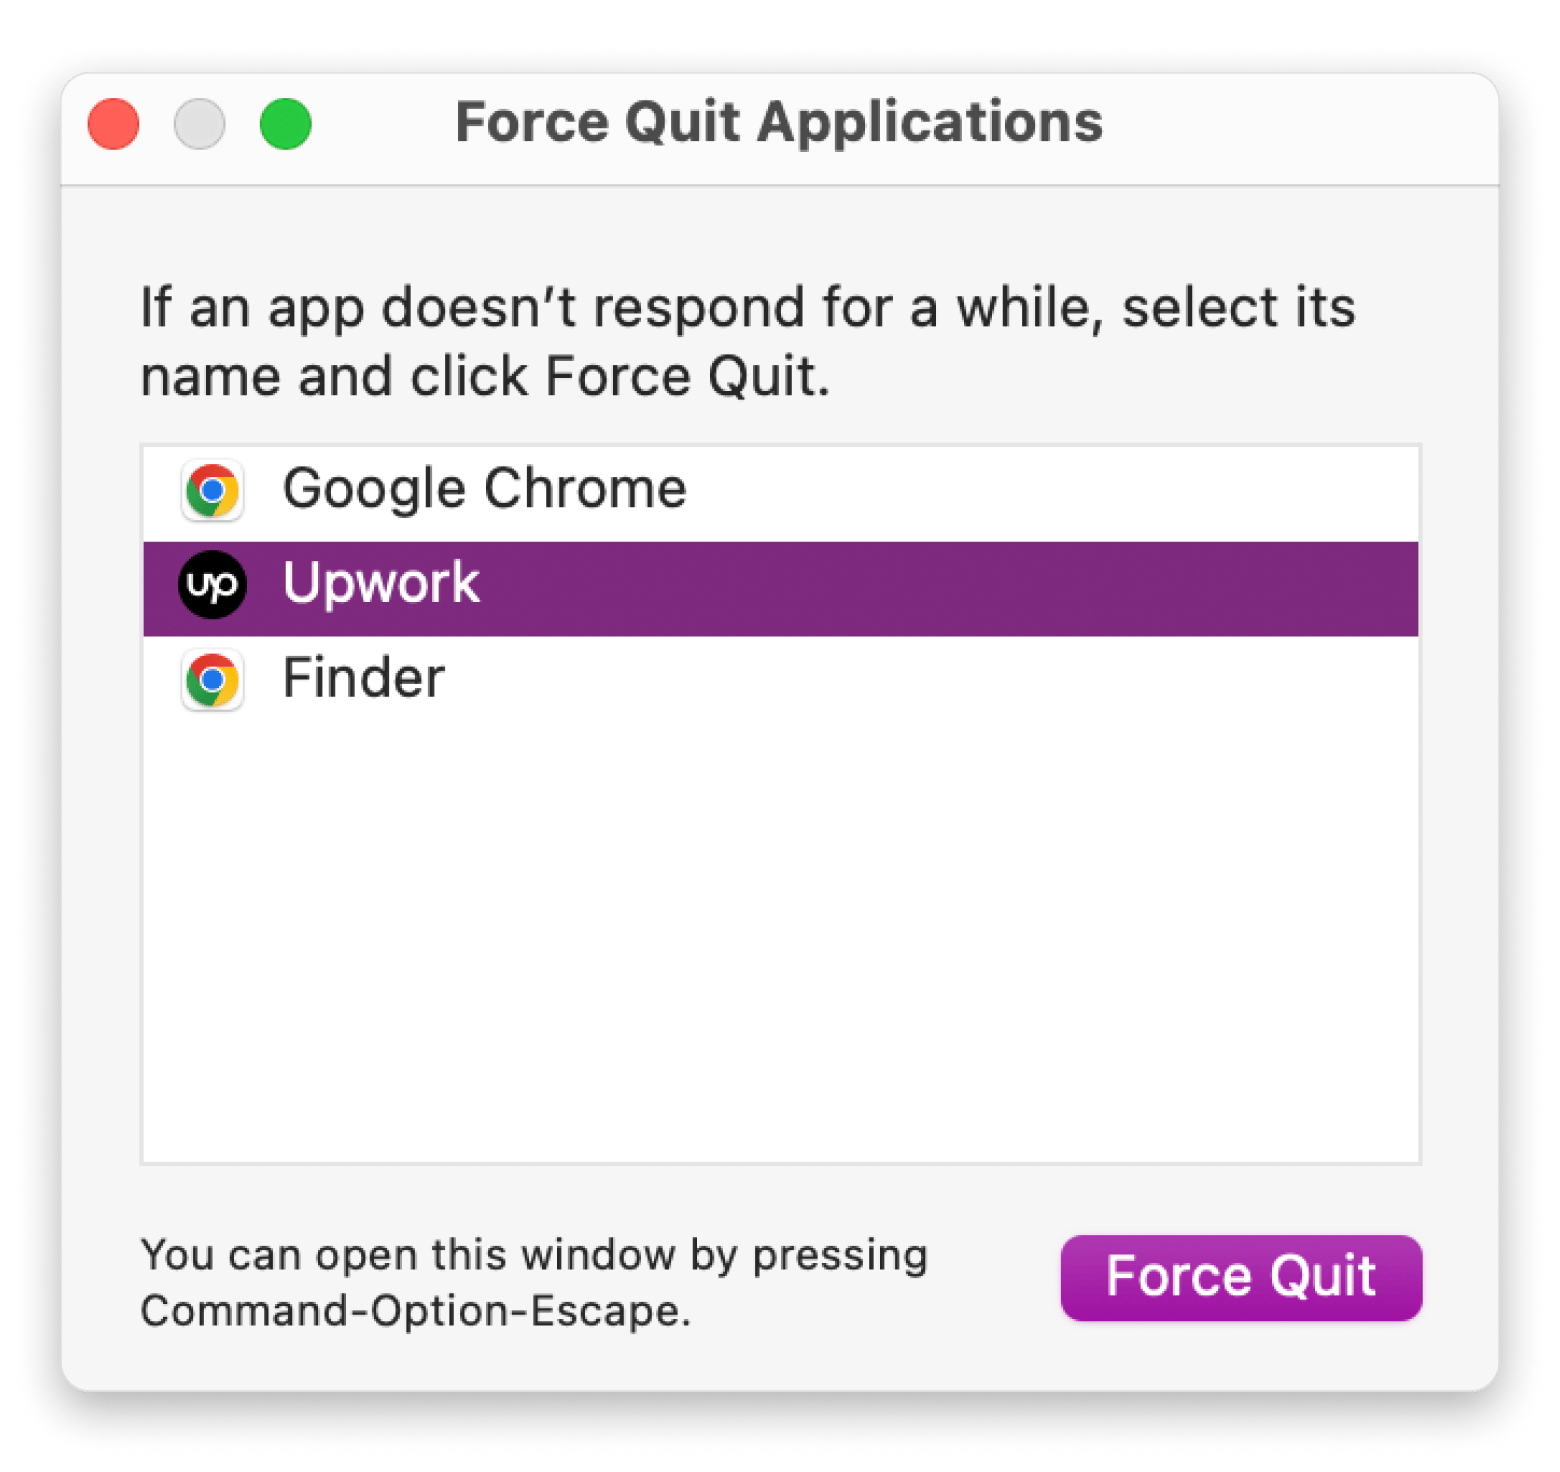Click the icon beside the Finder entry
The image size is (1560, 1472).
212,680
